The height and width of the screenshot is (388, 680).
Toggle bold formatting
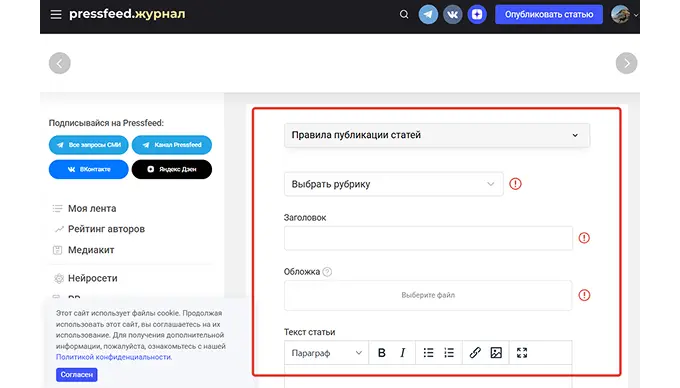click(x=382, y=353)
